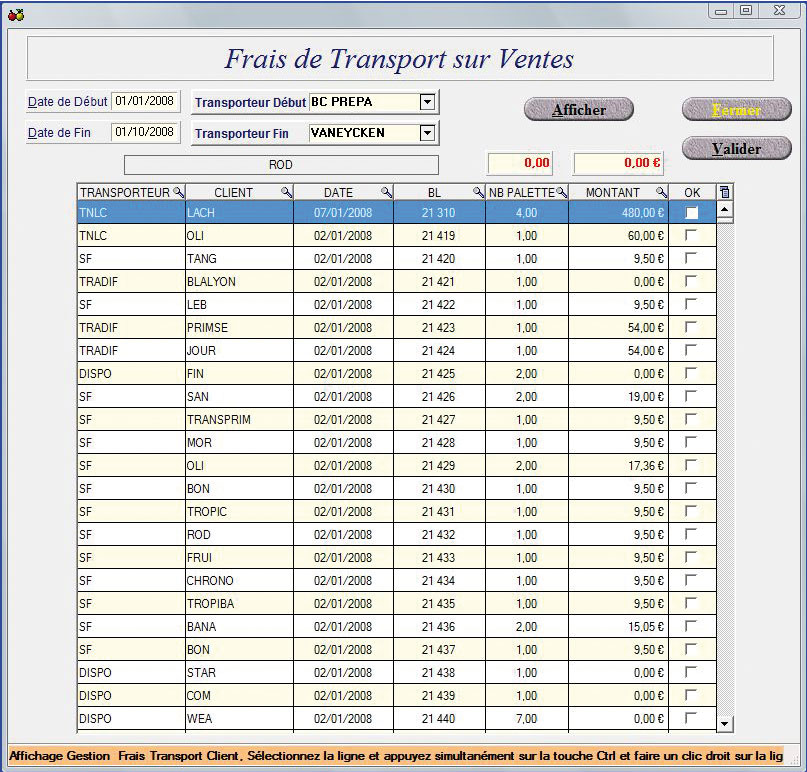Click the Transporteur Fin field showing VANEYCKEN
Image resolution: width=807 pixels, height=772 pixels.
coord(364,133)
